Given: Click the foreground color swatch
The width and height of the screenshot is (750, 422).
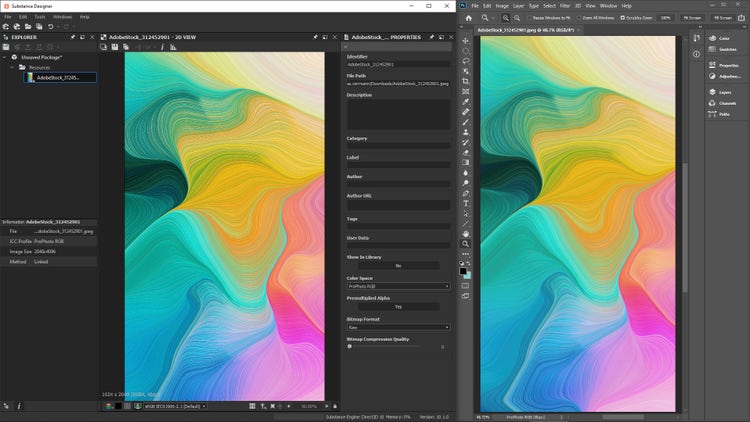Looking at the screenshot, I should [464, 270].
